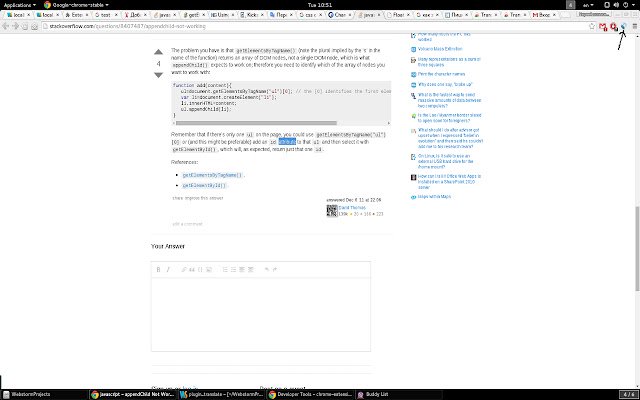The image size is (640, 400).
Task: Insert blockquote in answer editor
Action: [192, 269]
